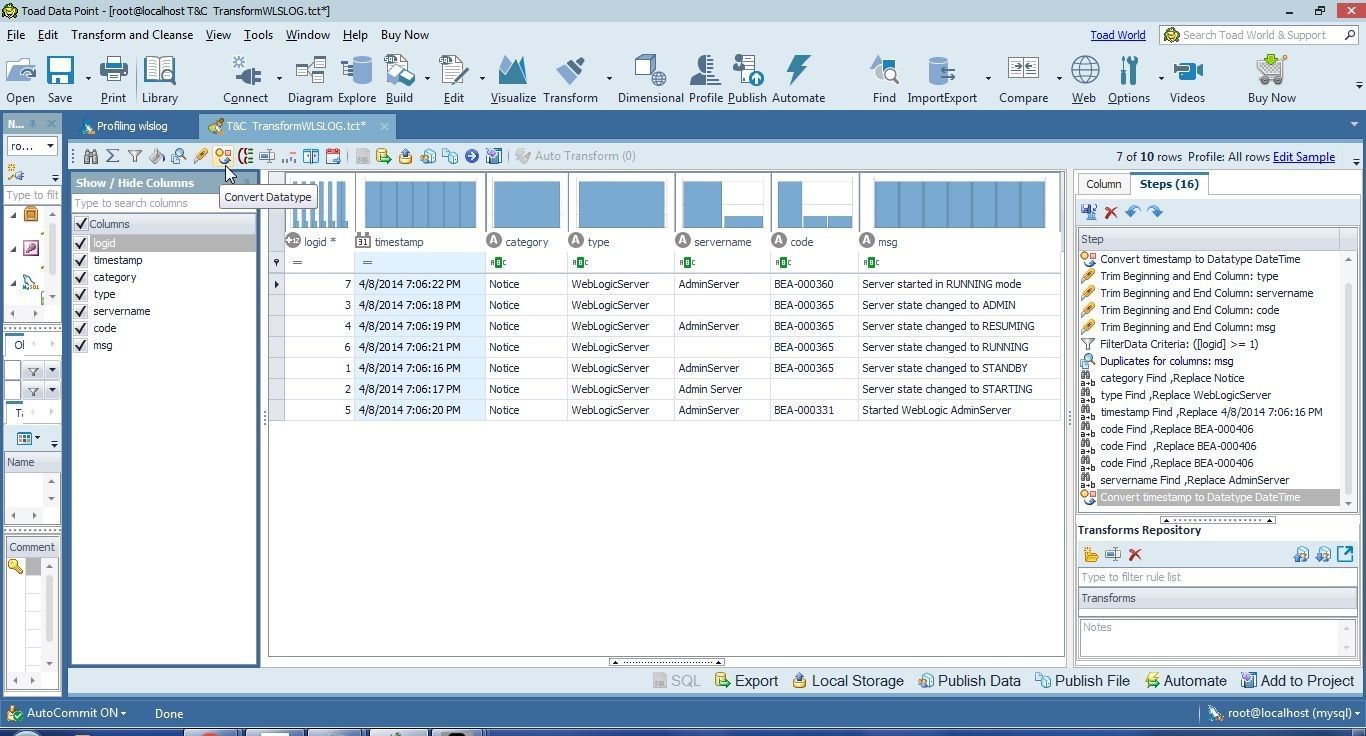The image size is (1366, 736).
Task: Click the red calendar date tool icon
Action: coord(333,156)
